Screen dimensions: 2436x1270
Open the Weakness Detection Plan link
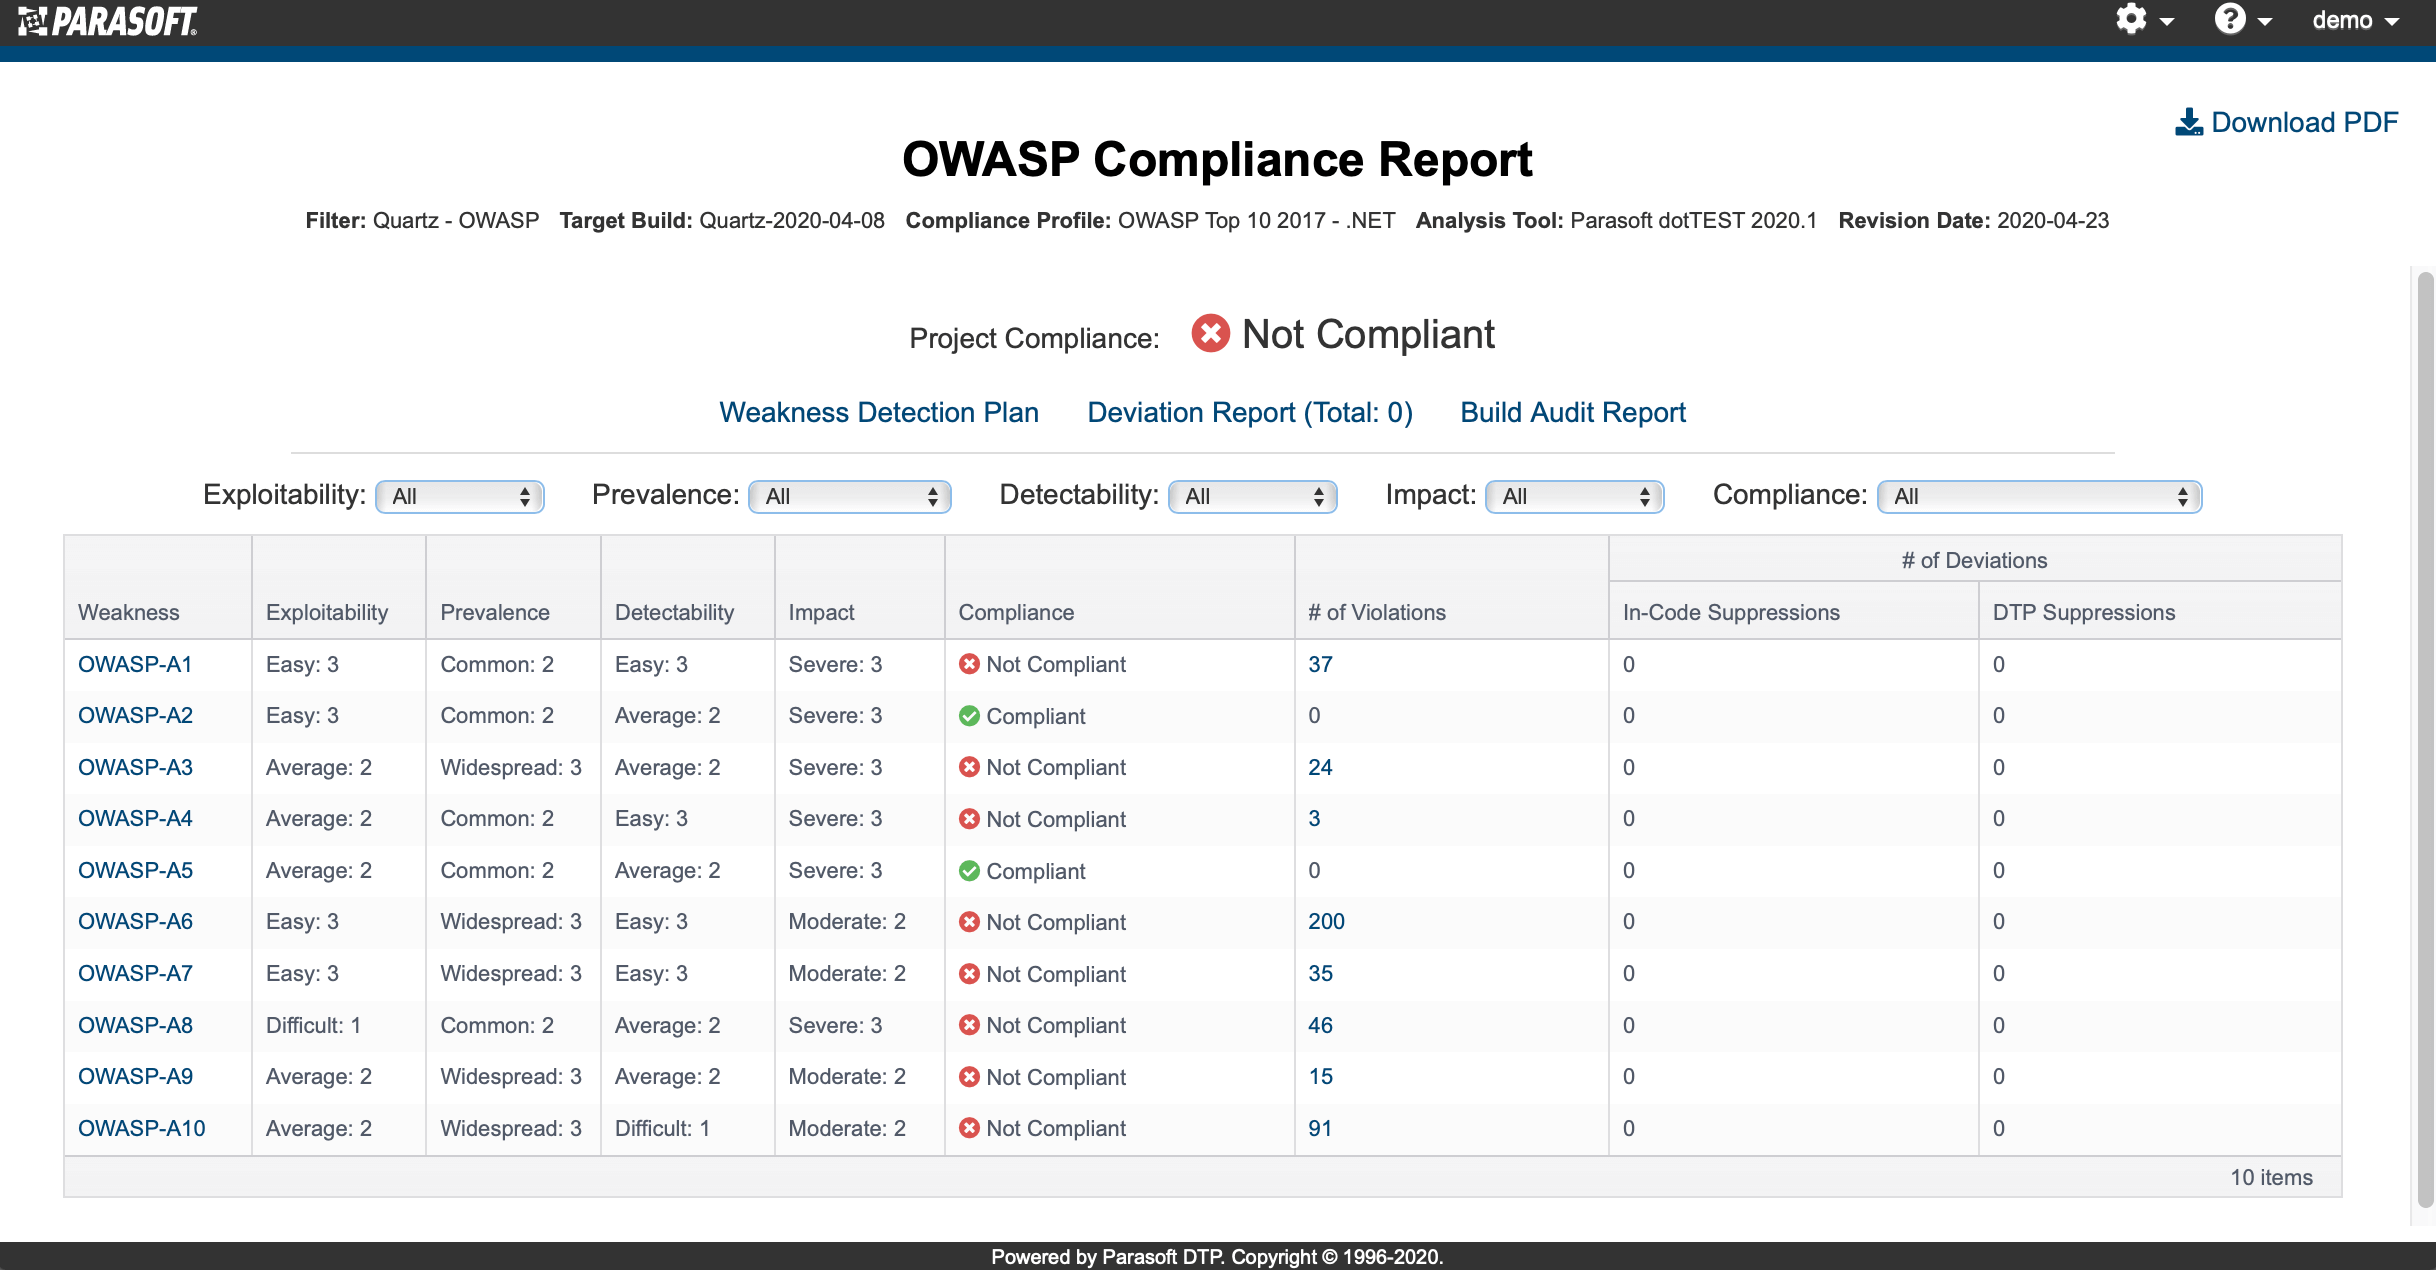pos(879,412)
